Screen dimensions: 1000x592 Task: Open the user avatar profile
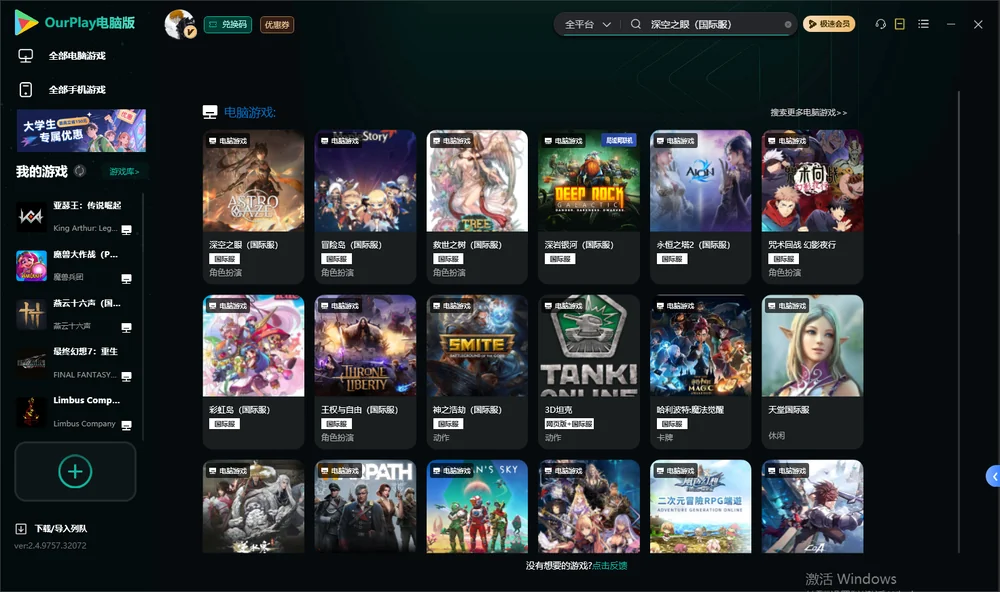click(179, 24)
